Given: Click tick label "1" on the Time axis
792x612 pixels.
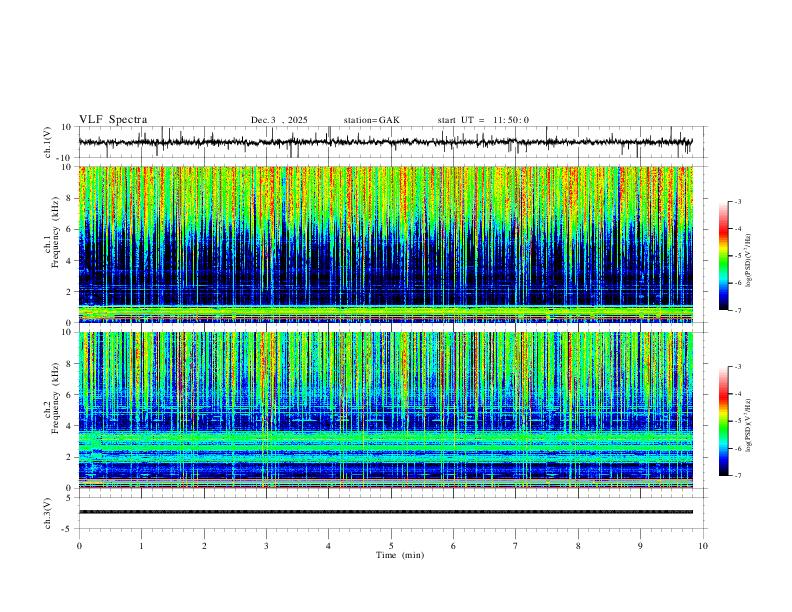Looking at the screenshot, I should (x=141, y=546).
